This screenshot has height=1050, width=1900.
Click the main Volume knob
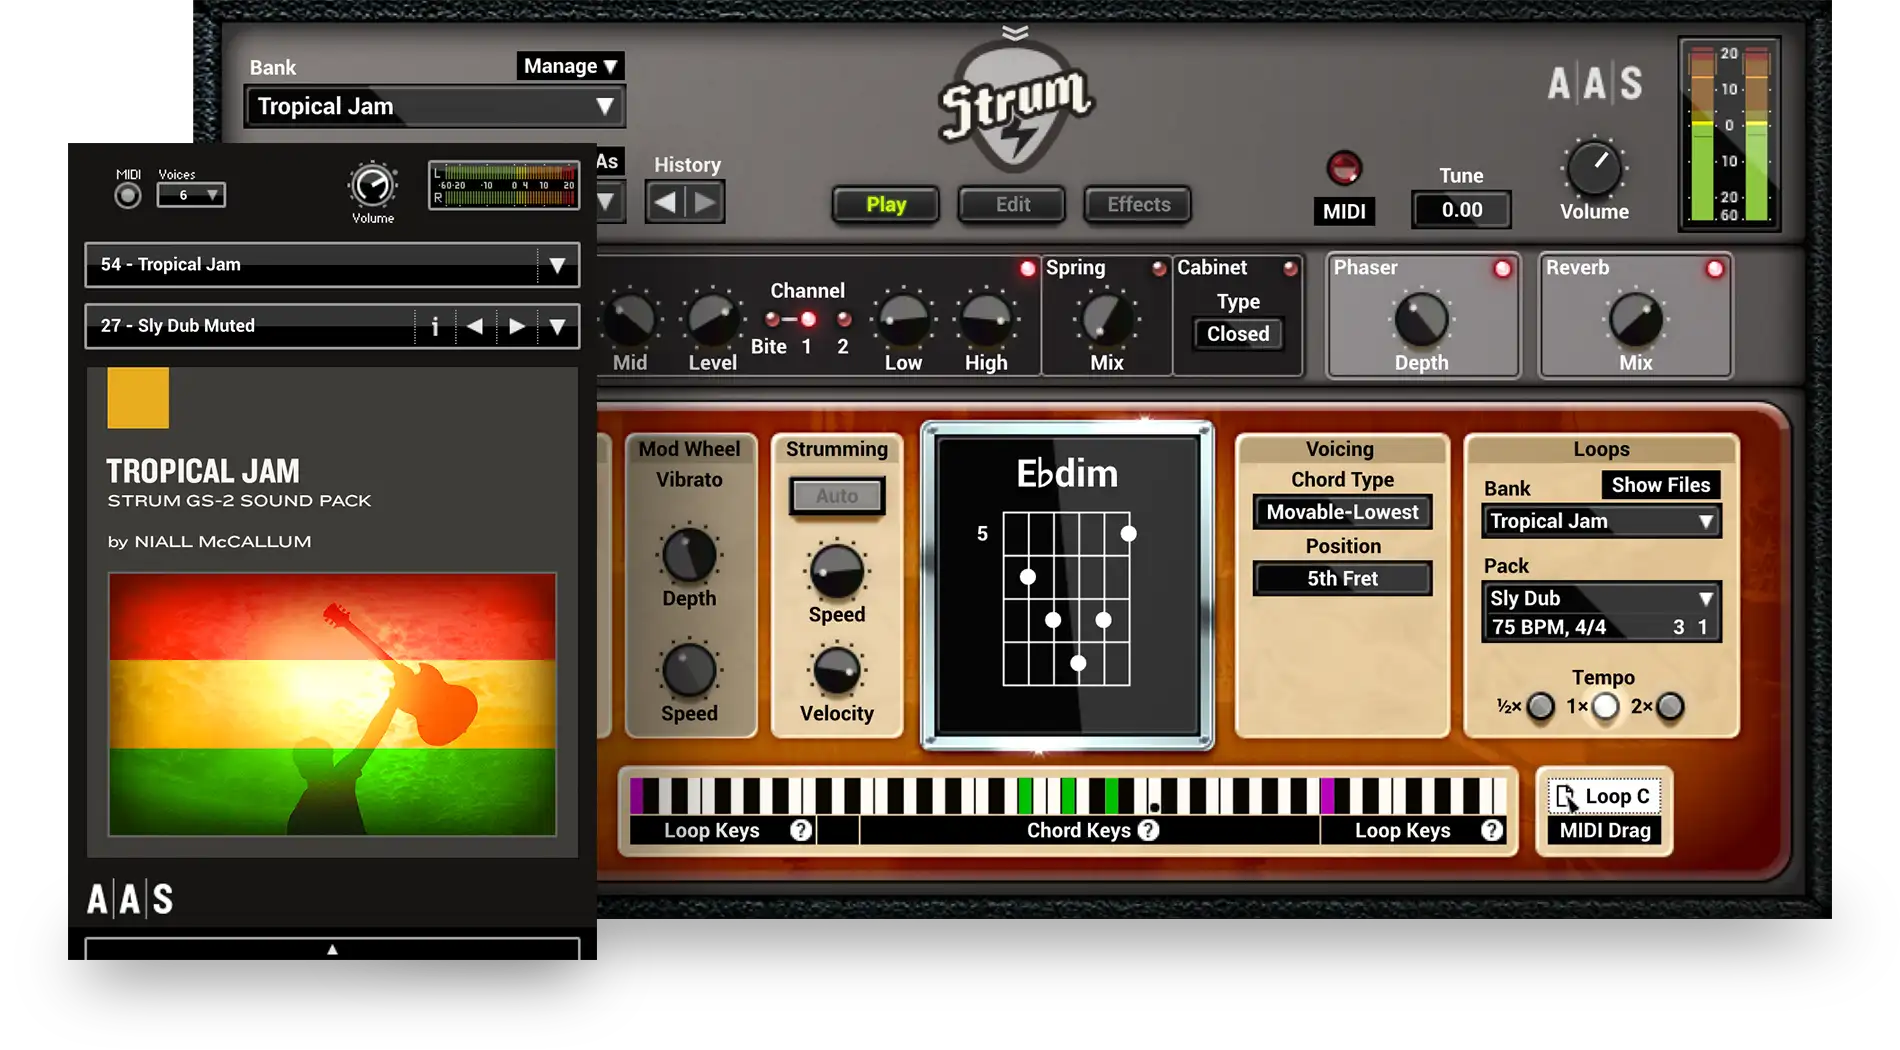pos(1594,169)
